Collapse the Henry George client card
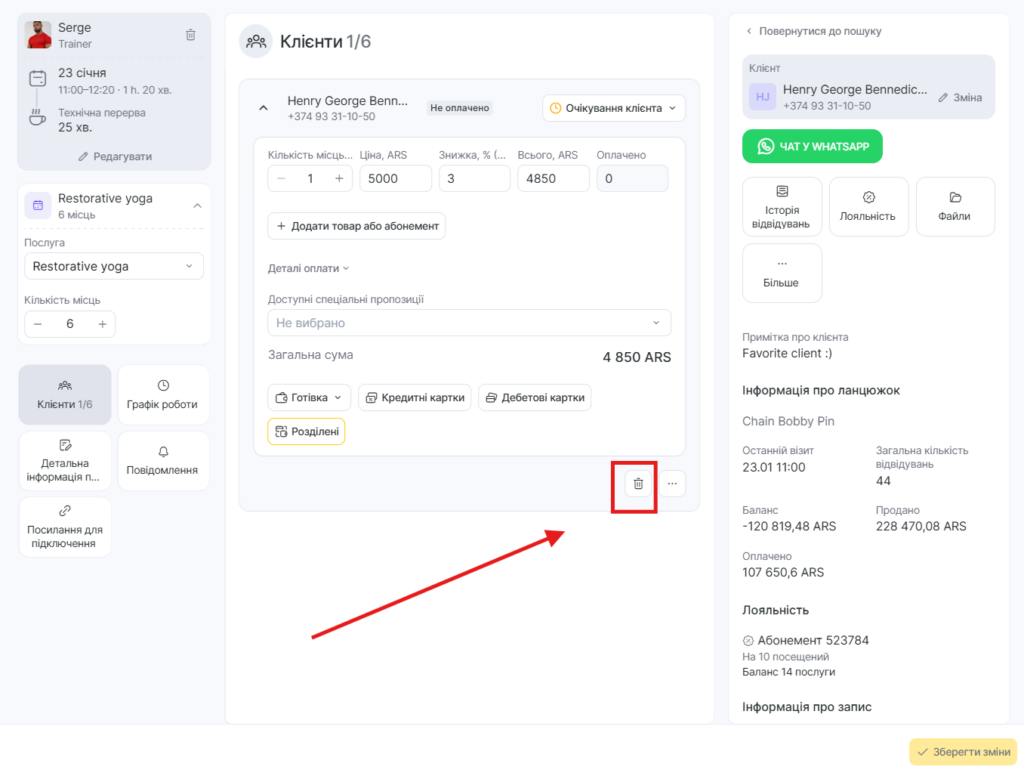This screenshot has width=1024, height=773. (x=264, y=108)
